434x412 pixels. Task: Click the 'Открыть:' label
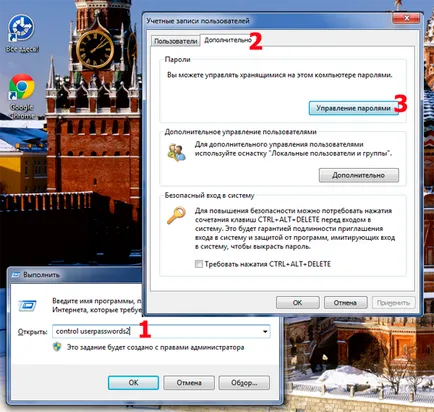pyautogui.click(x=32, y=332)
